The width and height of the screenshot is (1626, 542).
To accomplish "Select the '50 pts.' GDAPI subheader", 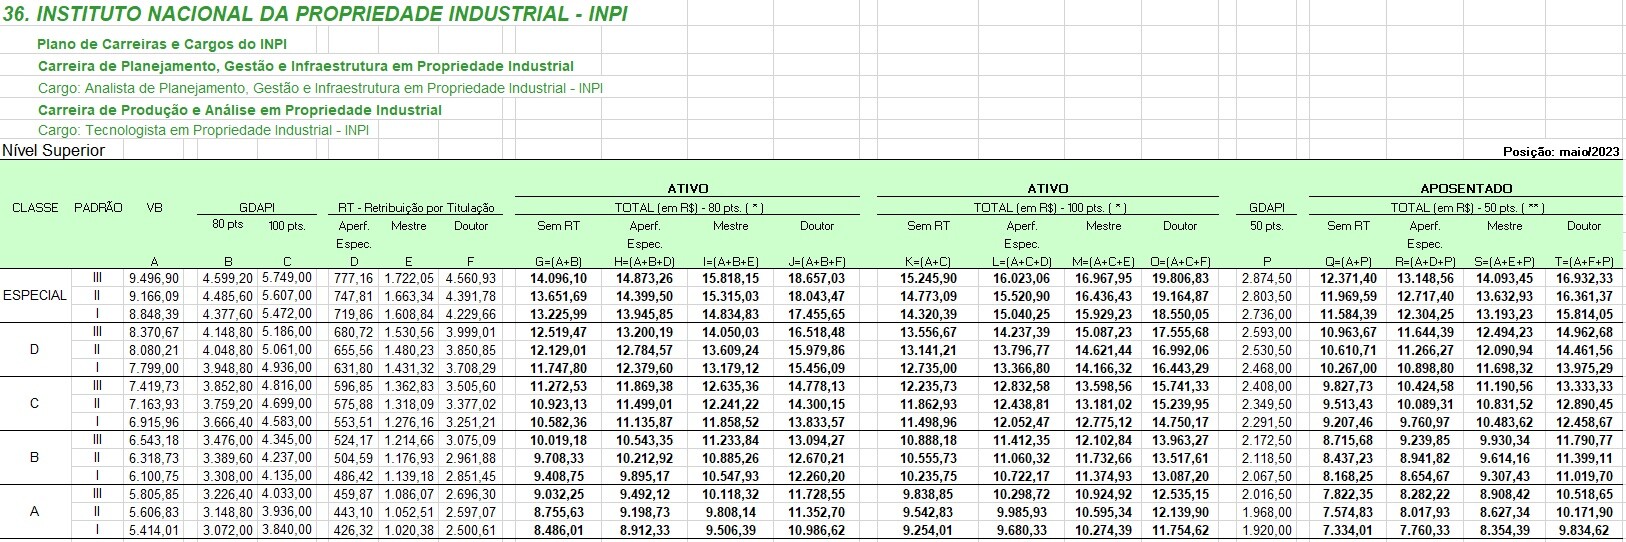I will click(1266, 226).
